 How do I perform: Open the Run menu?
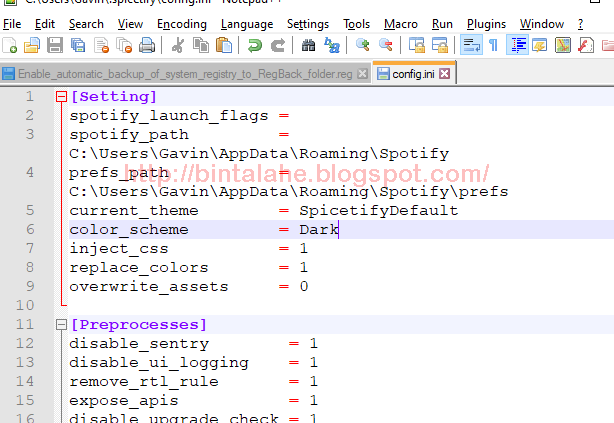(x=442, y=24)
